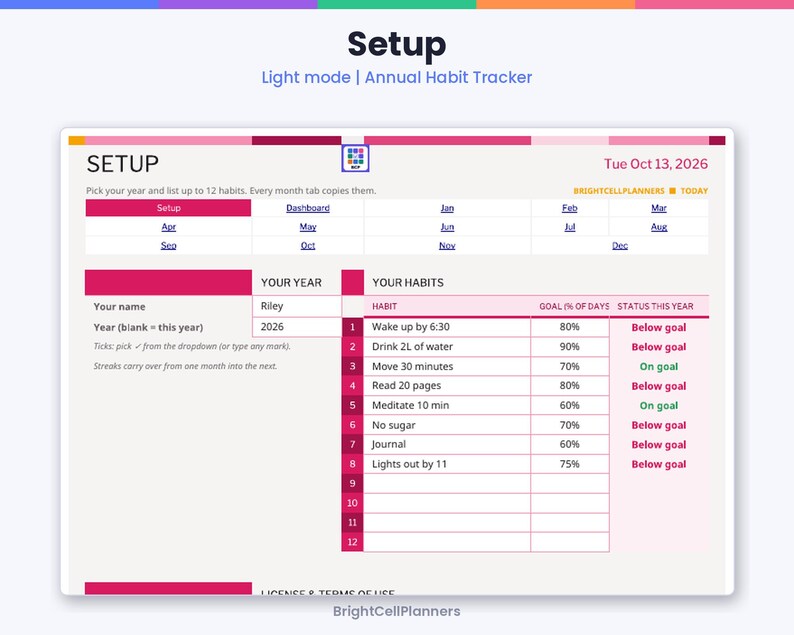Select the Setup navigation tab
The width and height of the screenshot is (794, 635).
[169, 208]
